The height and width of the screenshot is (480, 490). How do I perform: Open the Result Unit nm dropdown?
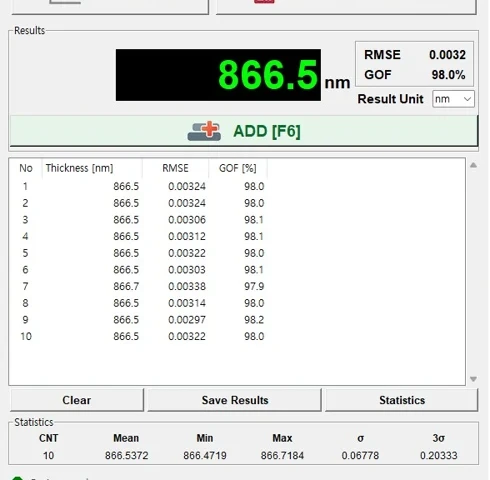(453, 99)
